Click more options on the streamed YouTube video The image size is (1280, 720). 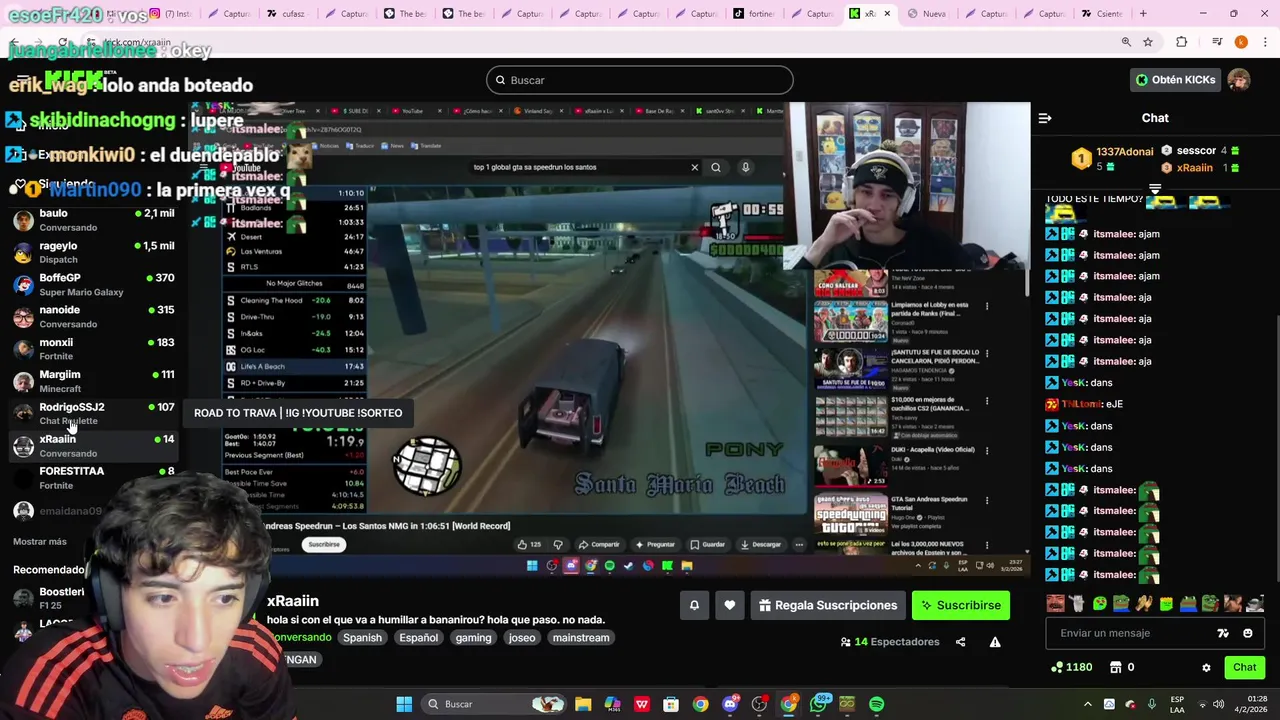tap(799, 544)
